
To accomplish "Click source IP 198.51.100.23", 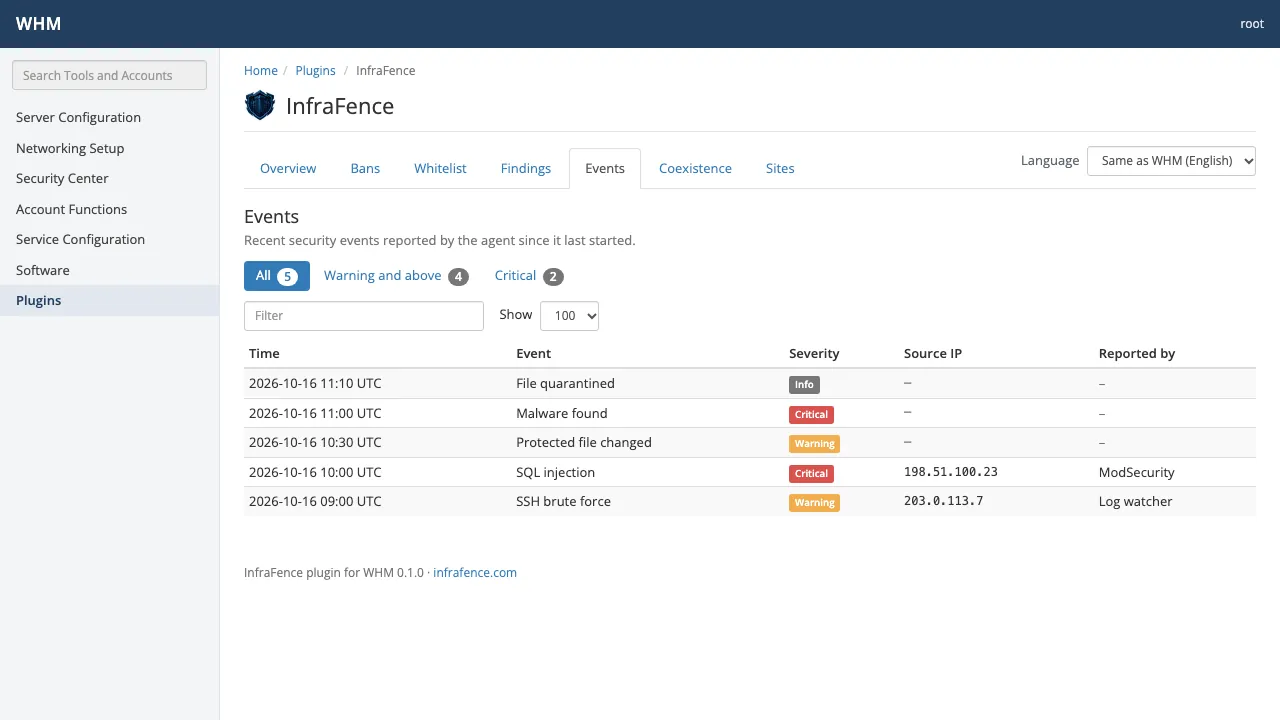I will [x=951, y=472].
